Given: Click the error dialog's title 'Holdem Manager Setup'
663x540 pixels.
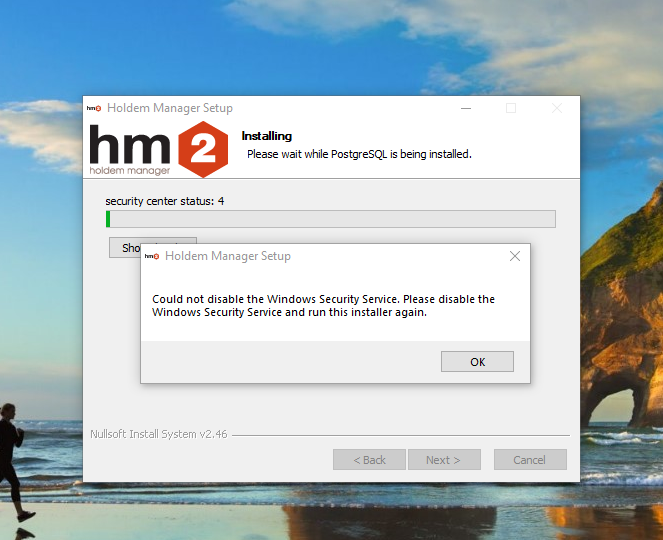Looking at the screenshot, I should (x=228, y=256).
